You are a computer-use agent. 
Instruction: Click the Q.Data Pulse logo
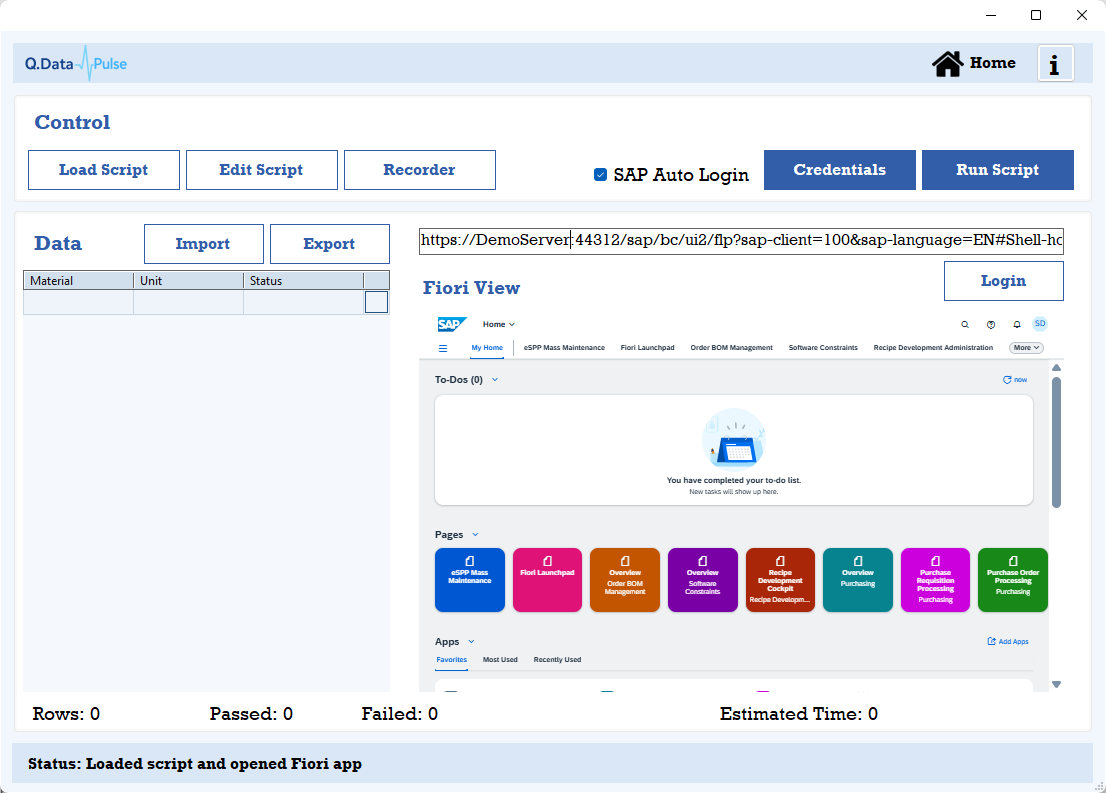click(x=76, y=63)
